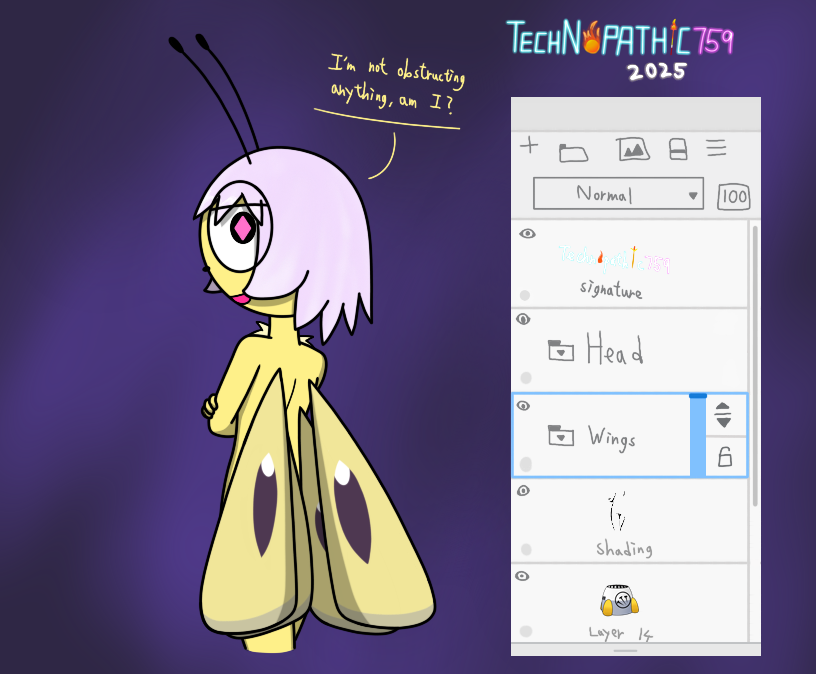Click the "signature" layer label
816x674 pixels.
611,289
